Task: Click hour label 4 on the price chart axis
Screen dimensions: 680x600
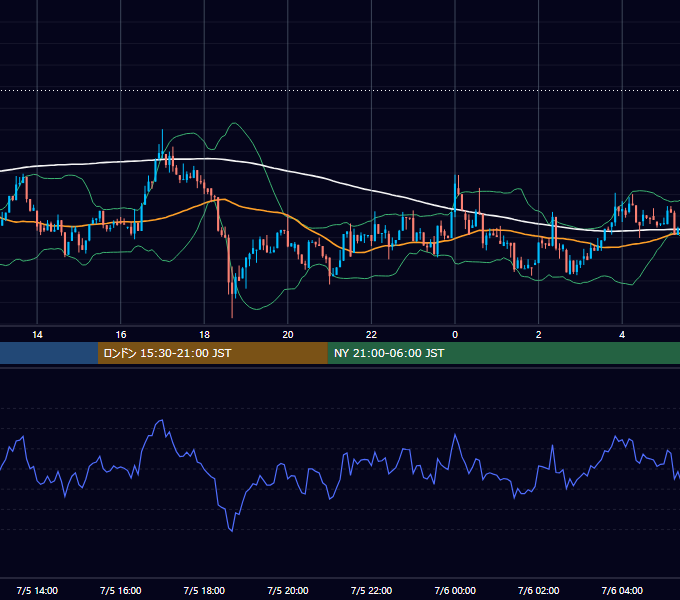Action: (622, 335)
